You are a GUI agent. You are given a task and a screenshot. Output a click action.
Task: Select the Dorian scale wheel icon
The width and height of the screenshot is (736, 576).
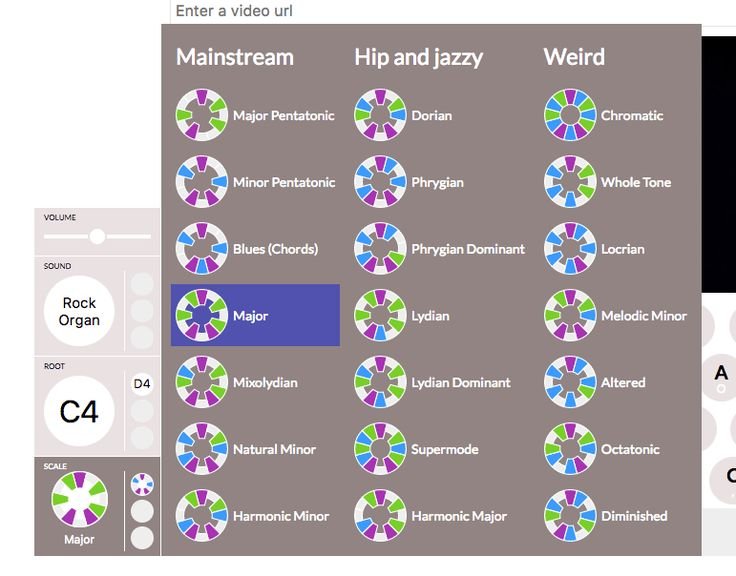coord(380,115)
